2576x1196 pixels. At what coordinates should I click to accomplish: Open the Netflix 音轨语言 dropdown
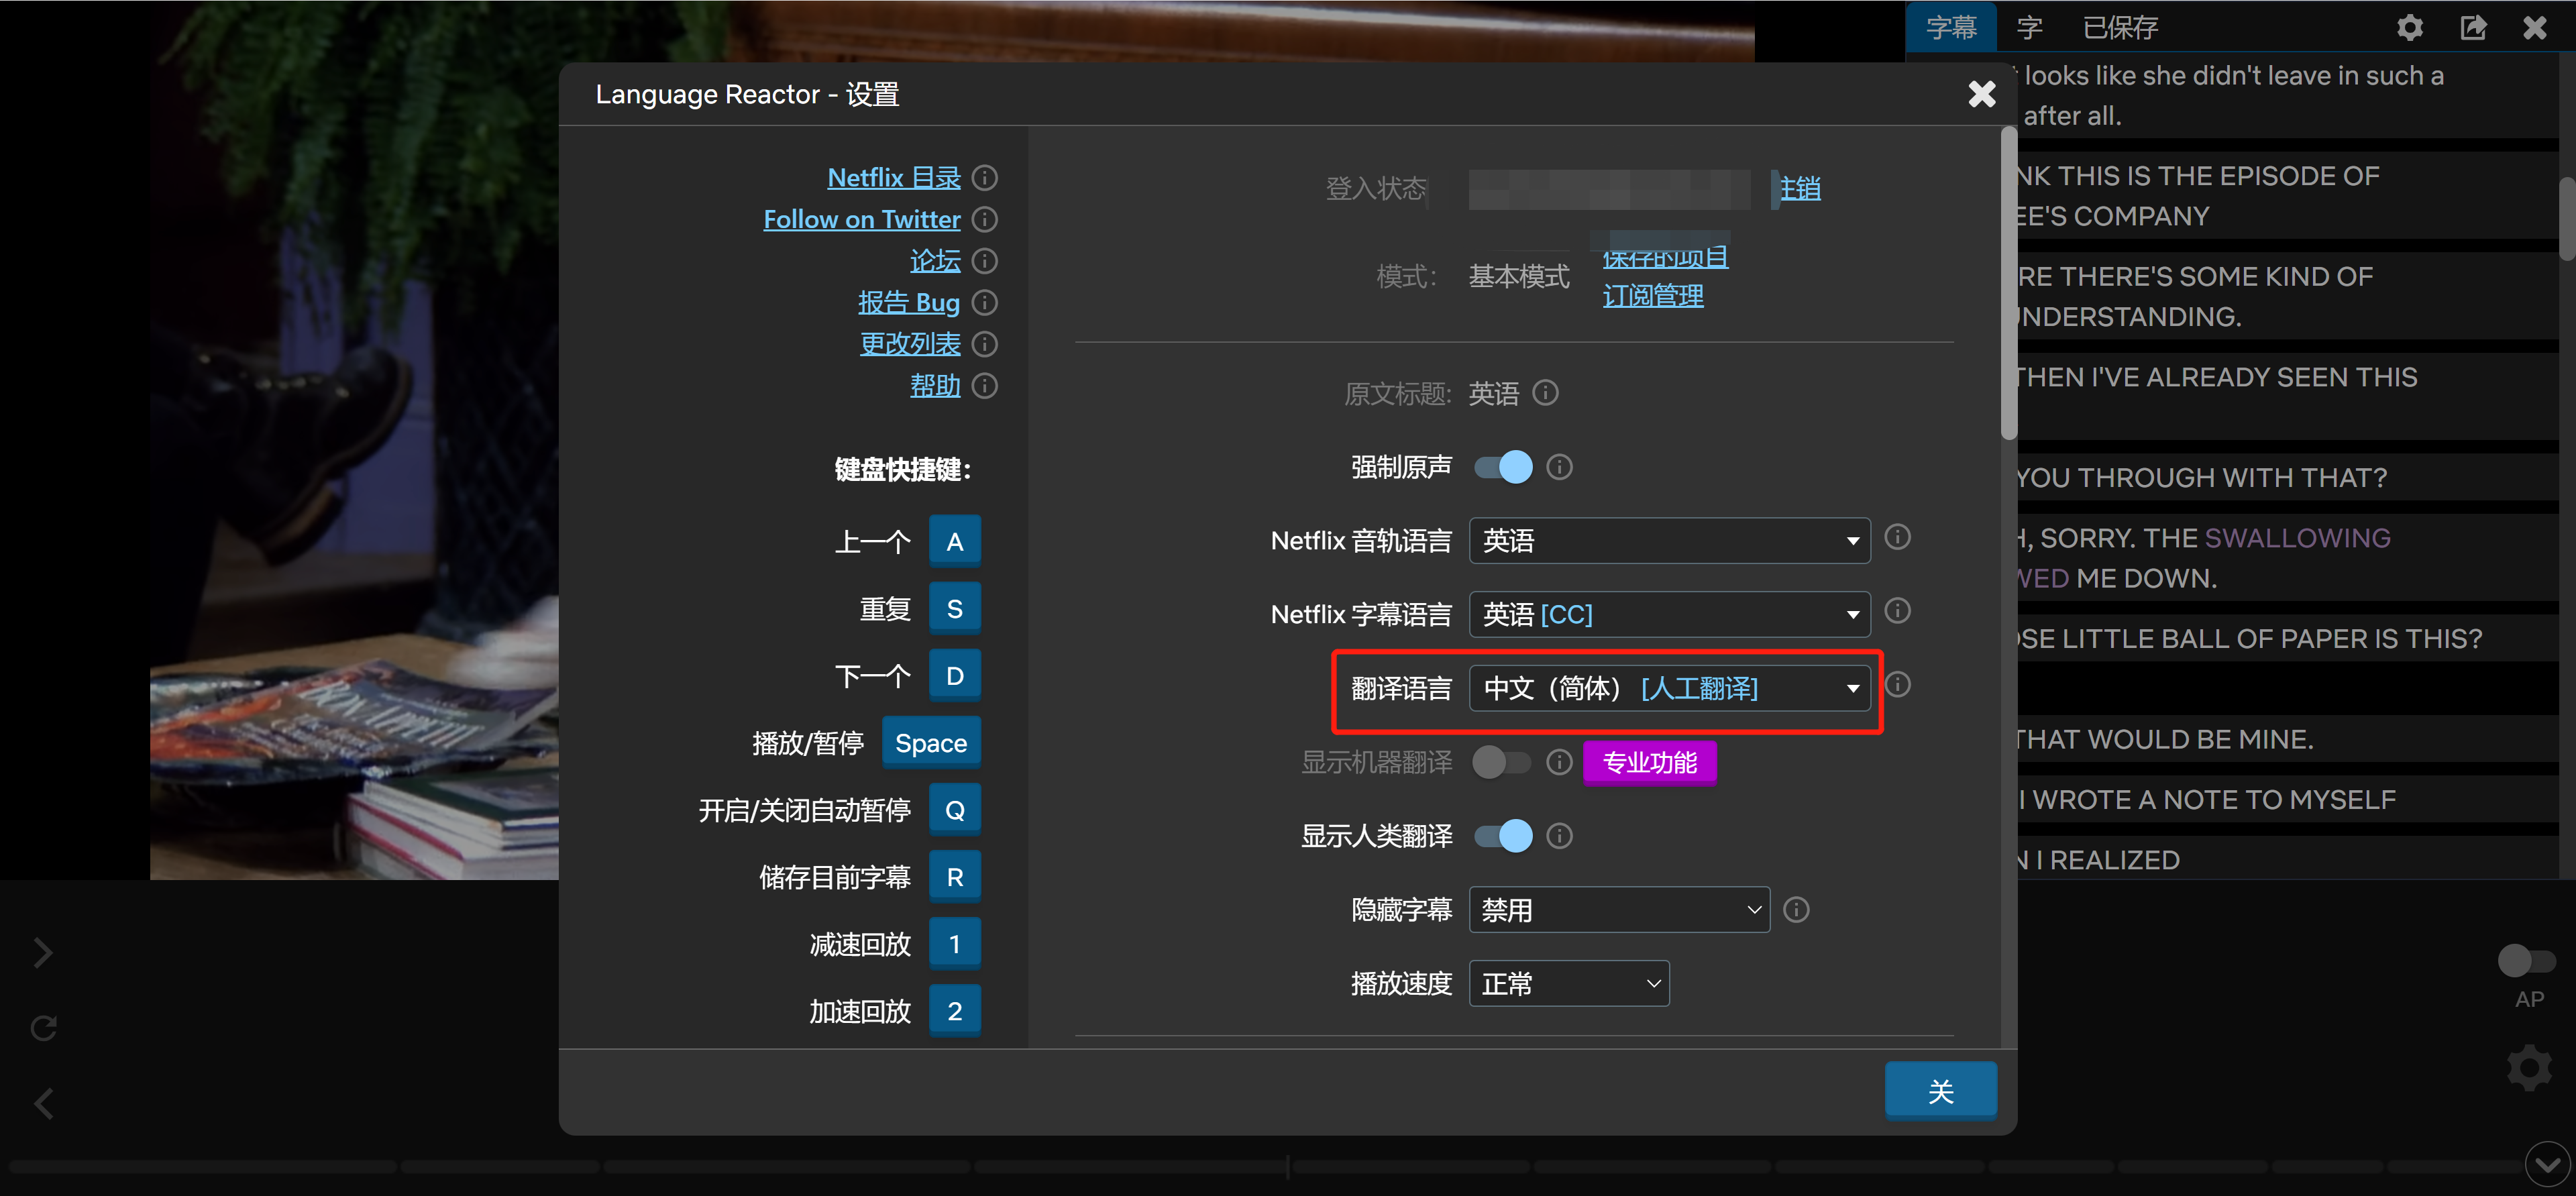[1669, 541]
